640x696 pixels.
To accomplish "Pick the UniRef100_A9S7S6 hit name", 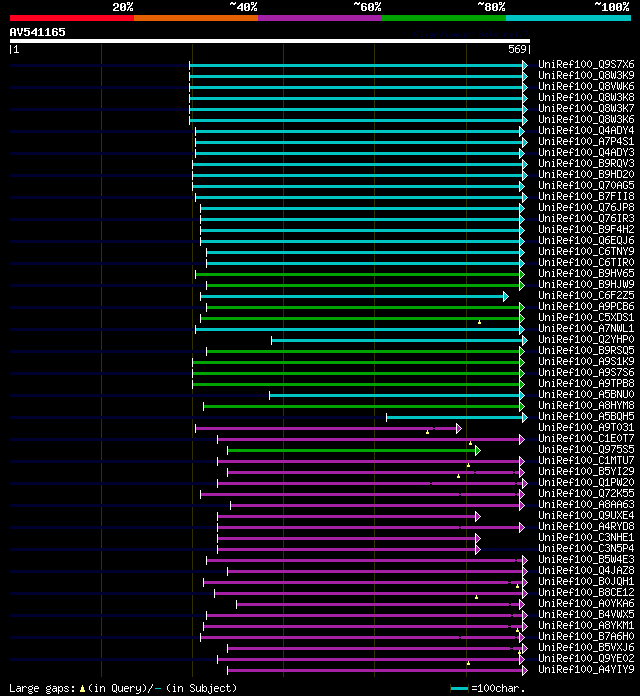I will tap(586, 372).
